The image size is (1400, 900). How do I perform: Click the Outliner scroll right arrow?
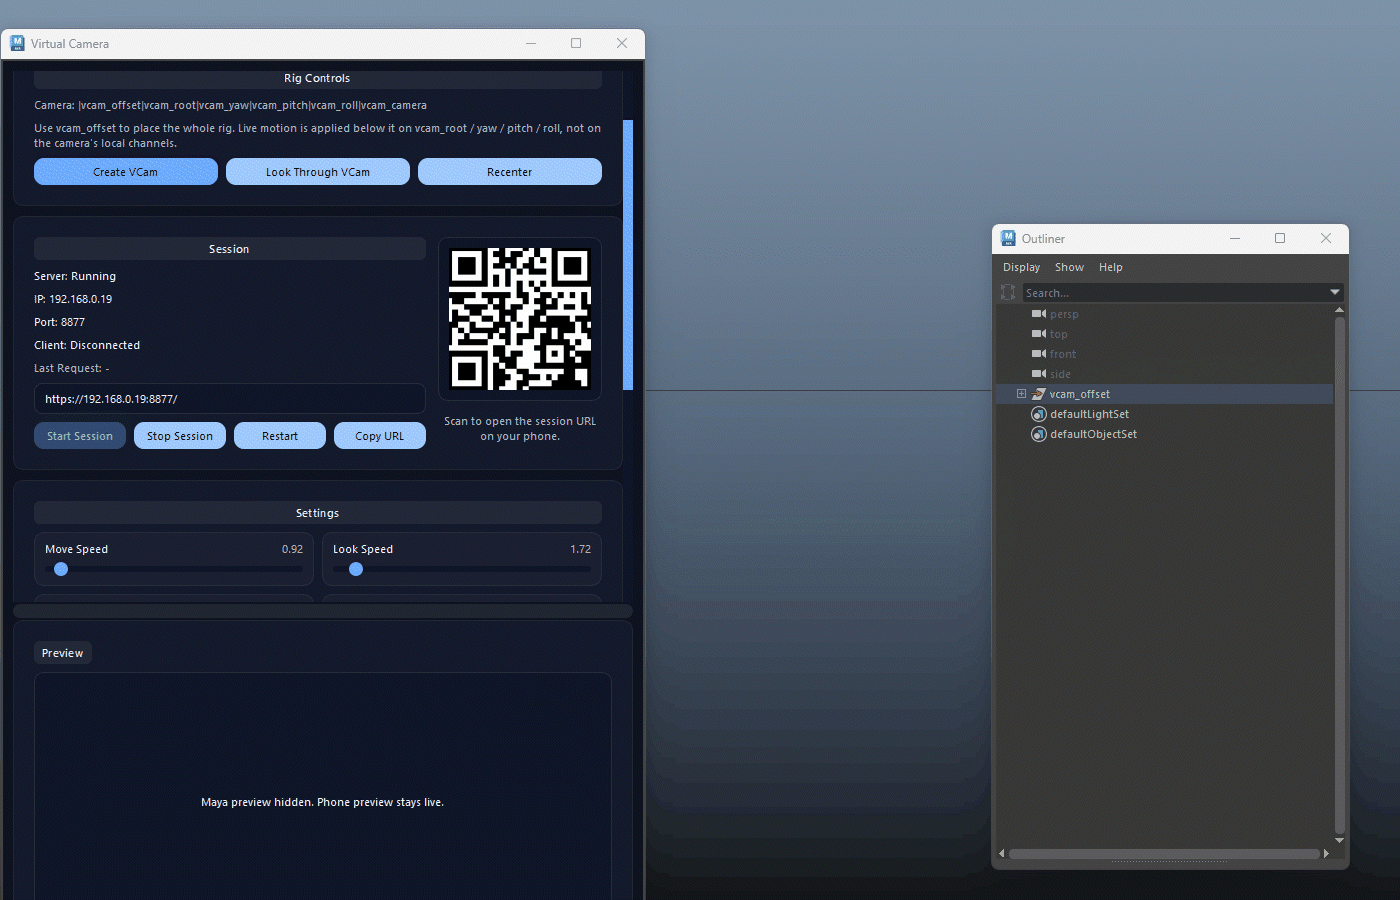pos(1326,854)
